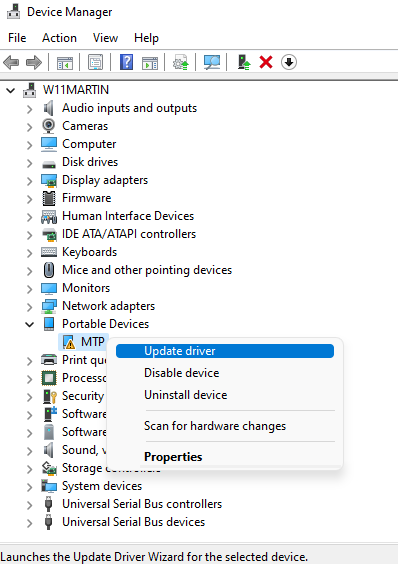This screenshot has width=398, height=564.
Task: Click the blue Help question mark icon
Action: click(126, 62)
